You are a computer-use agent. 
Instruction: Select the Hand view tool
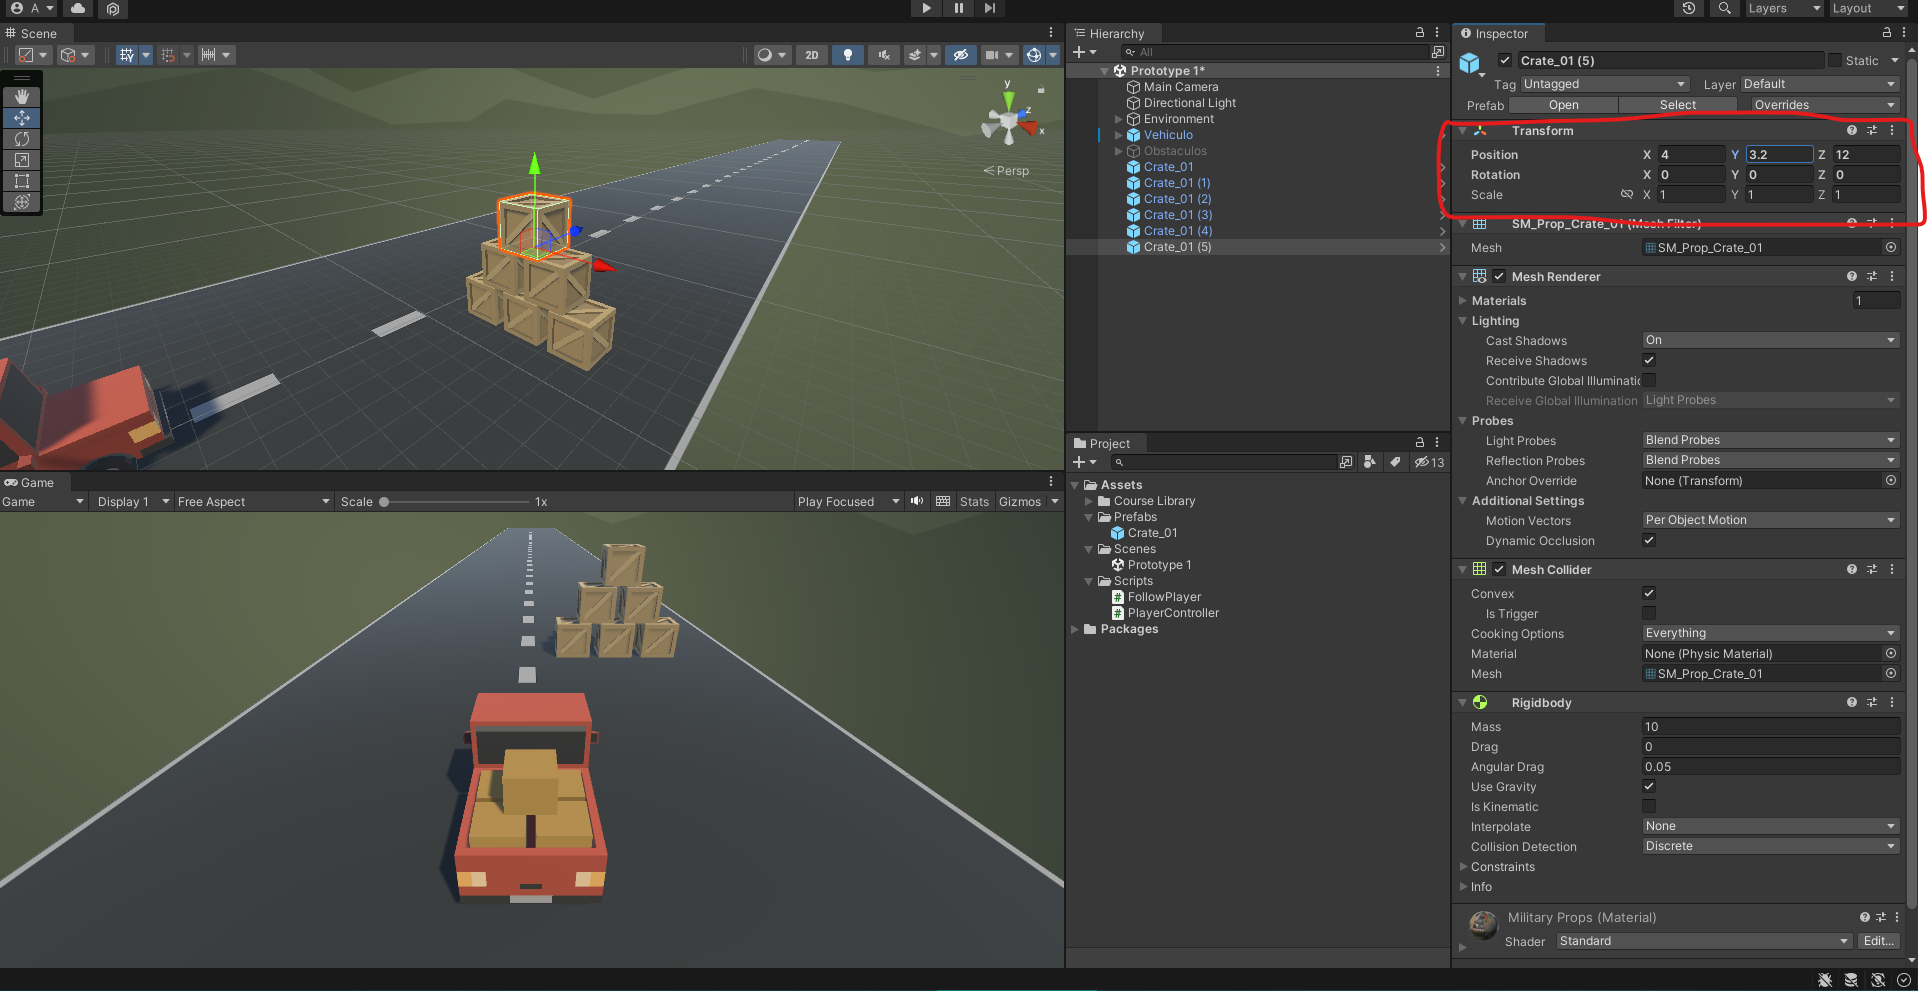(x=21, y=97)
